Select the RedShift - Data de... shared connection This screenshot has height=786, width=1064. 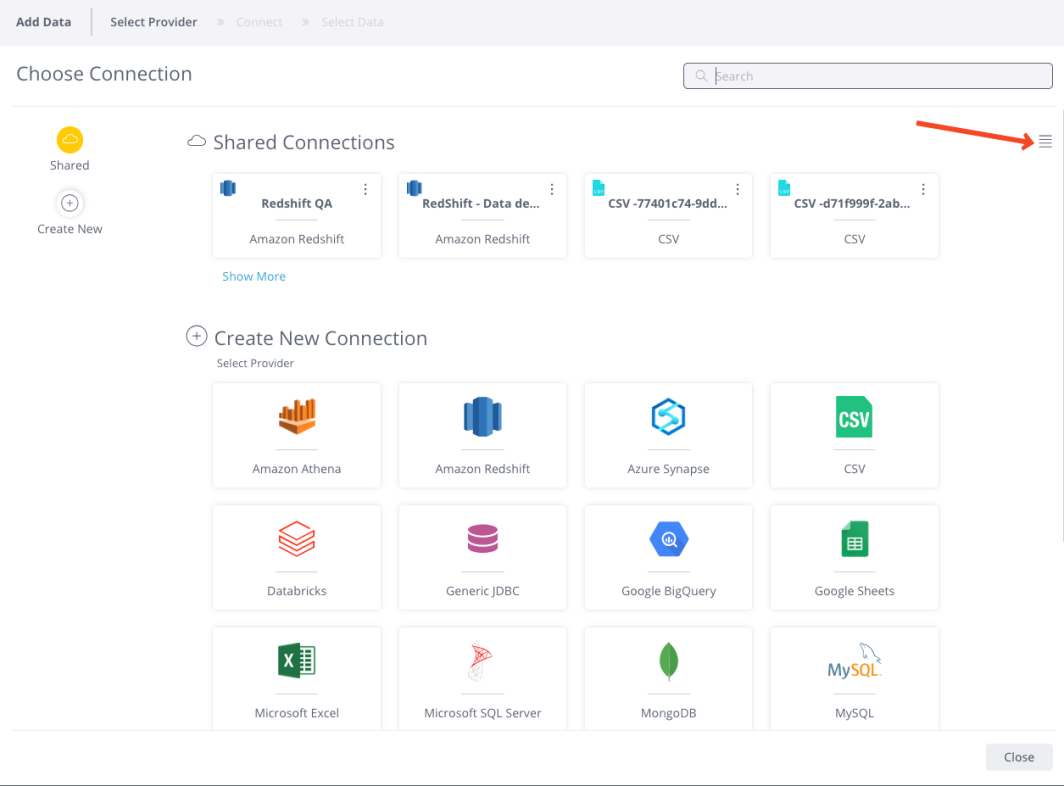coord(482,216)
